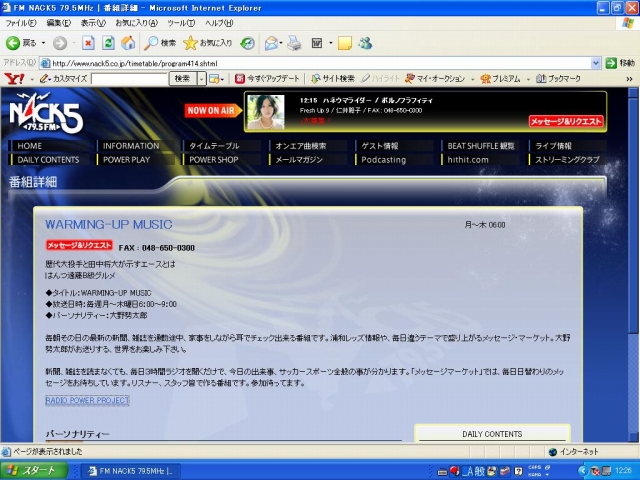
Task: Click the Yahoo site search icon
Action: point(316,78)
